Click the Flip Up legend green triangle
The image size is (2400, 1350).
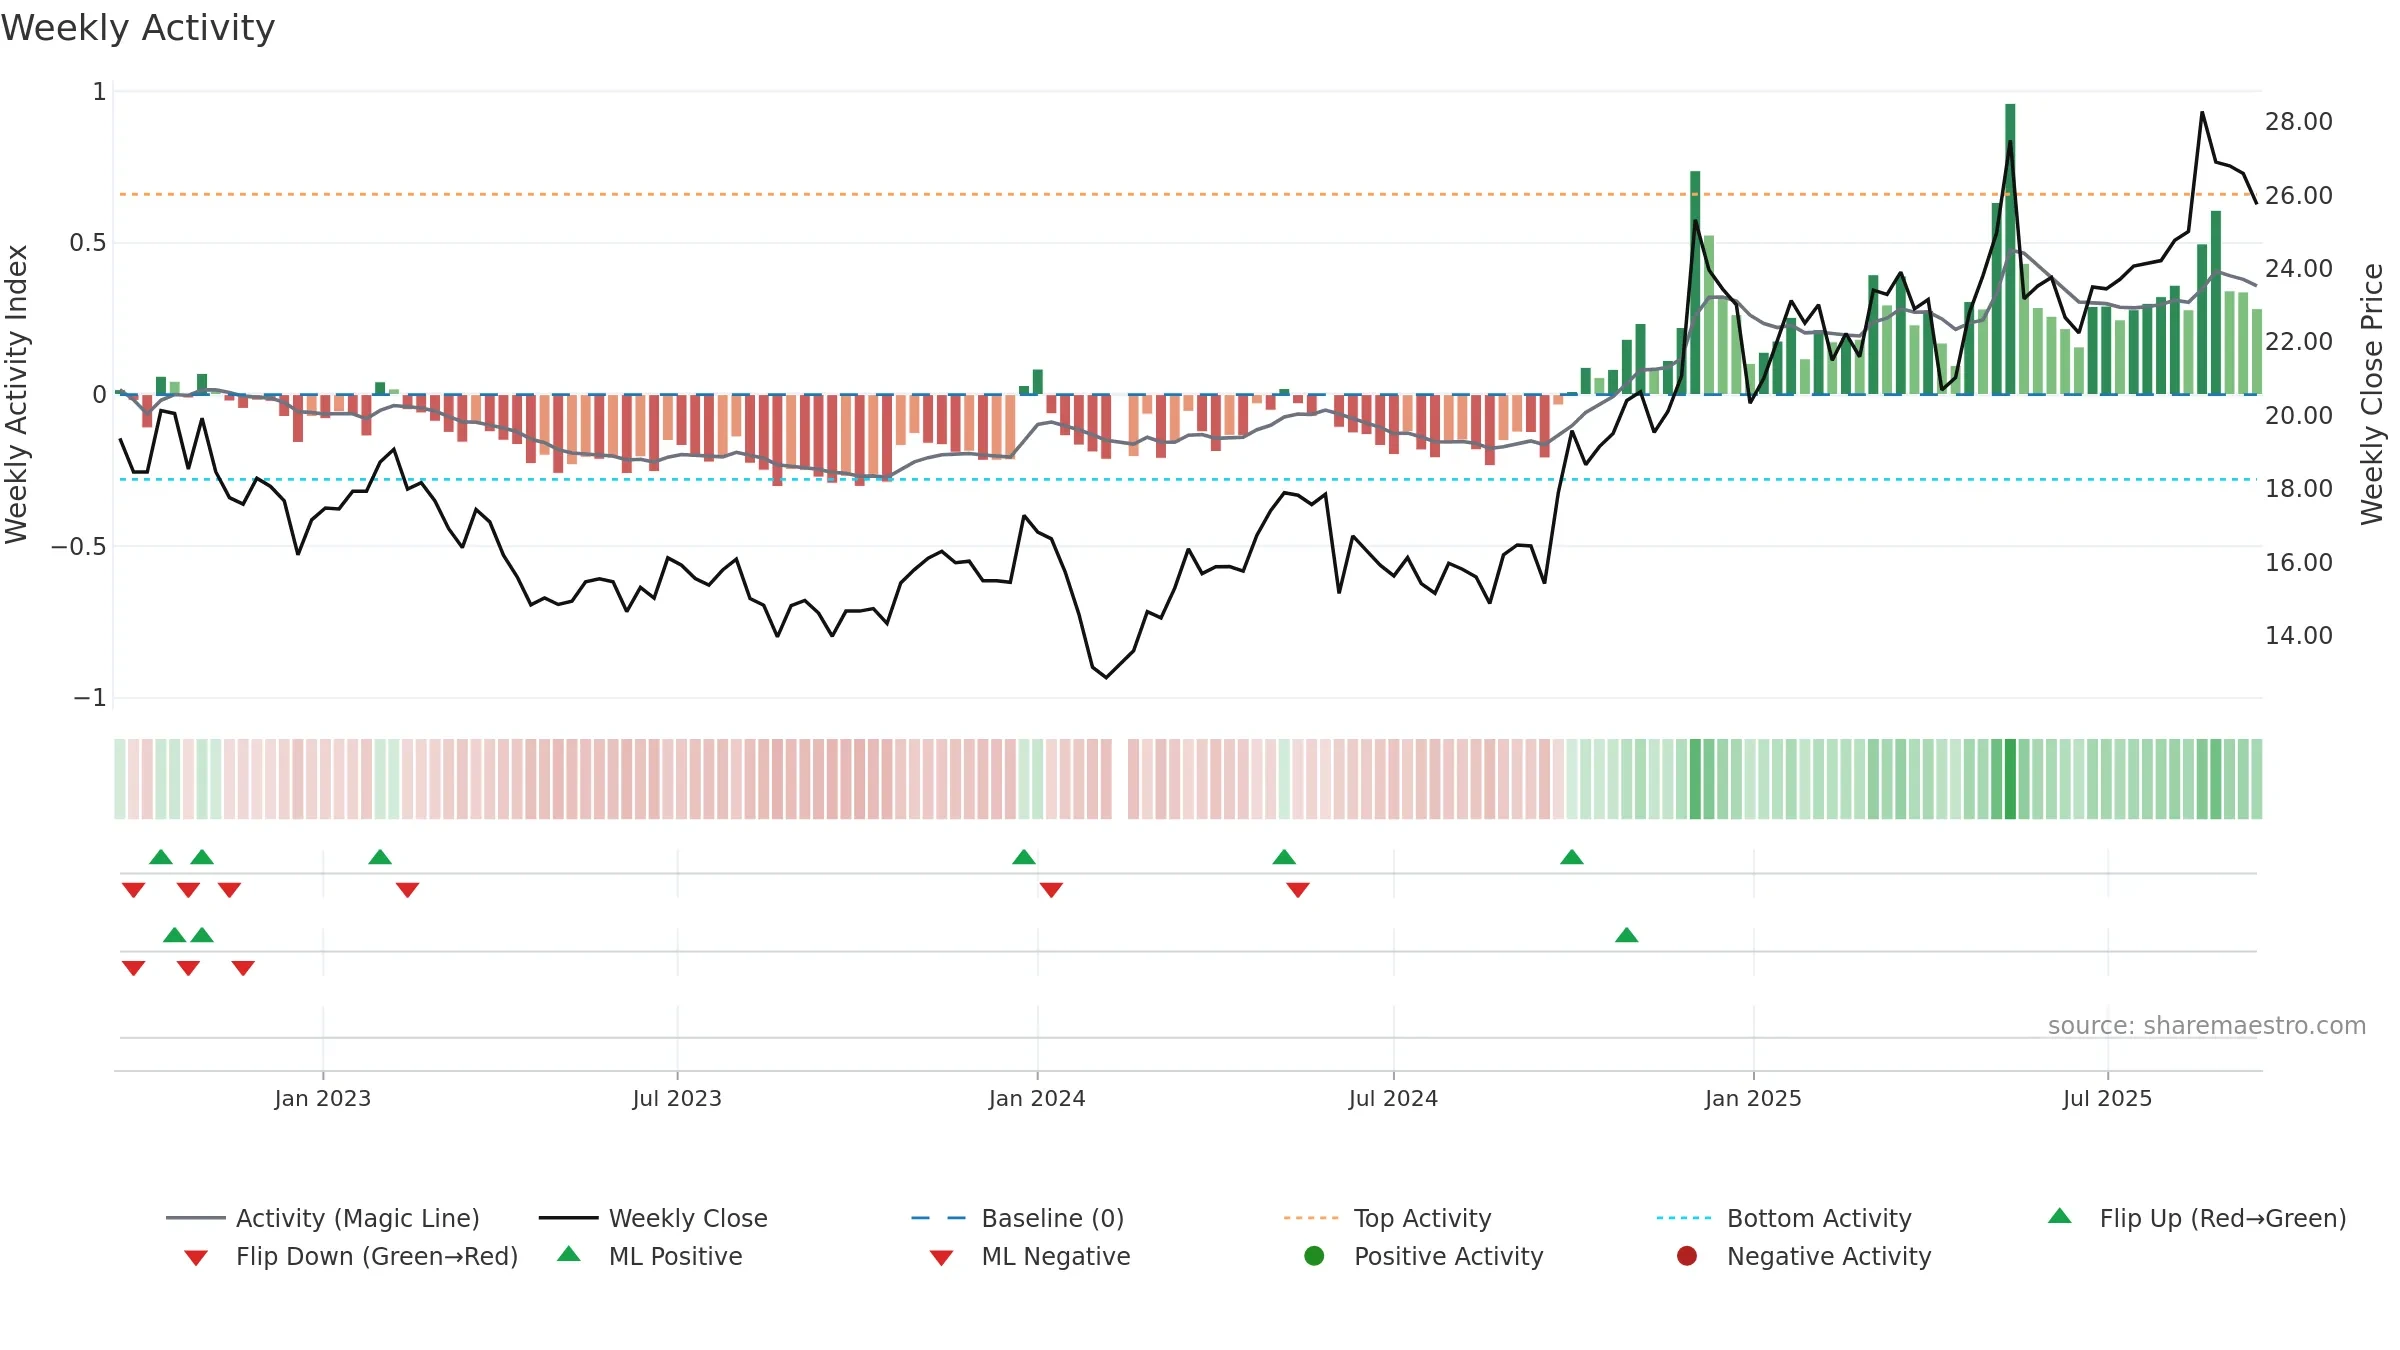(2060, 1216)
